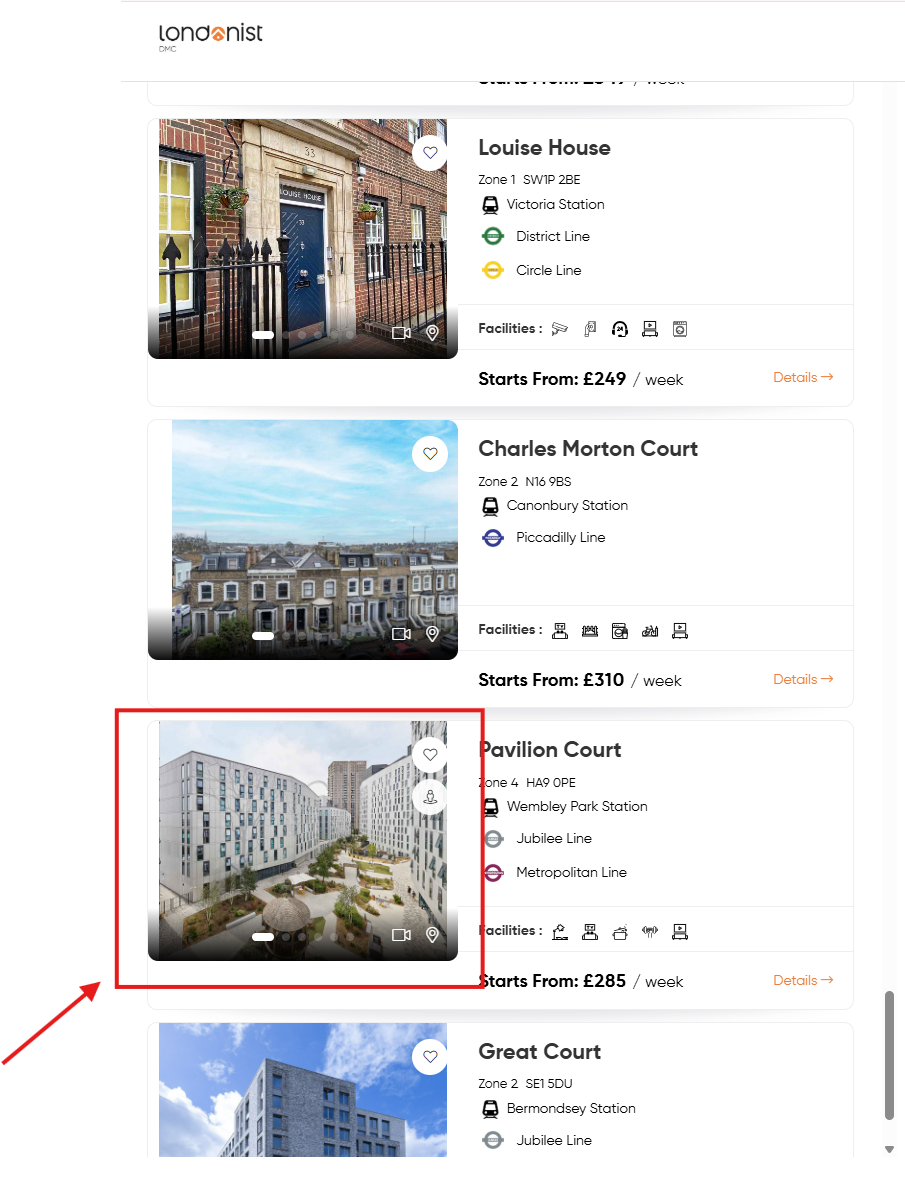Click the Metropolitan Line roundel icon
The height and width of the screenshot is (1185, 905).
[493, 873]
